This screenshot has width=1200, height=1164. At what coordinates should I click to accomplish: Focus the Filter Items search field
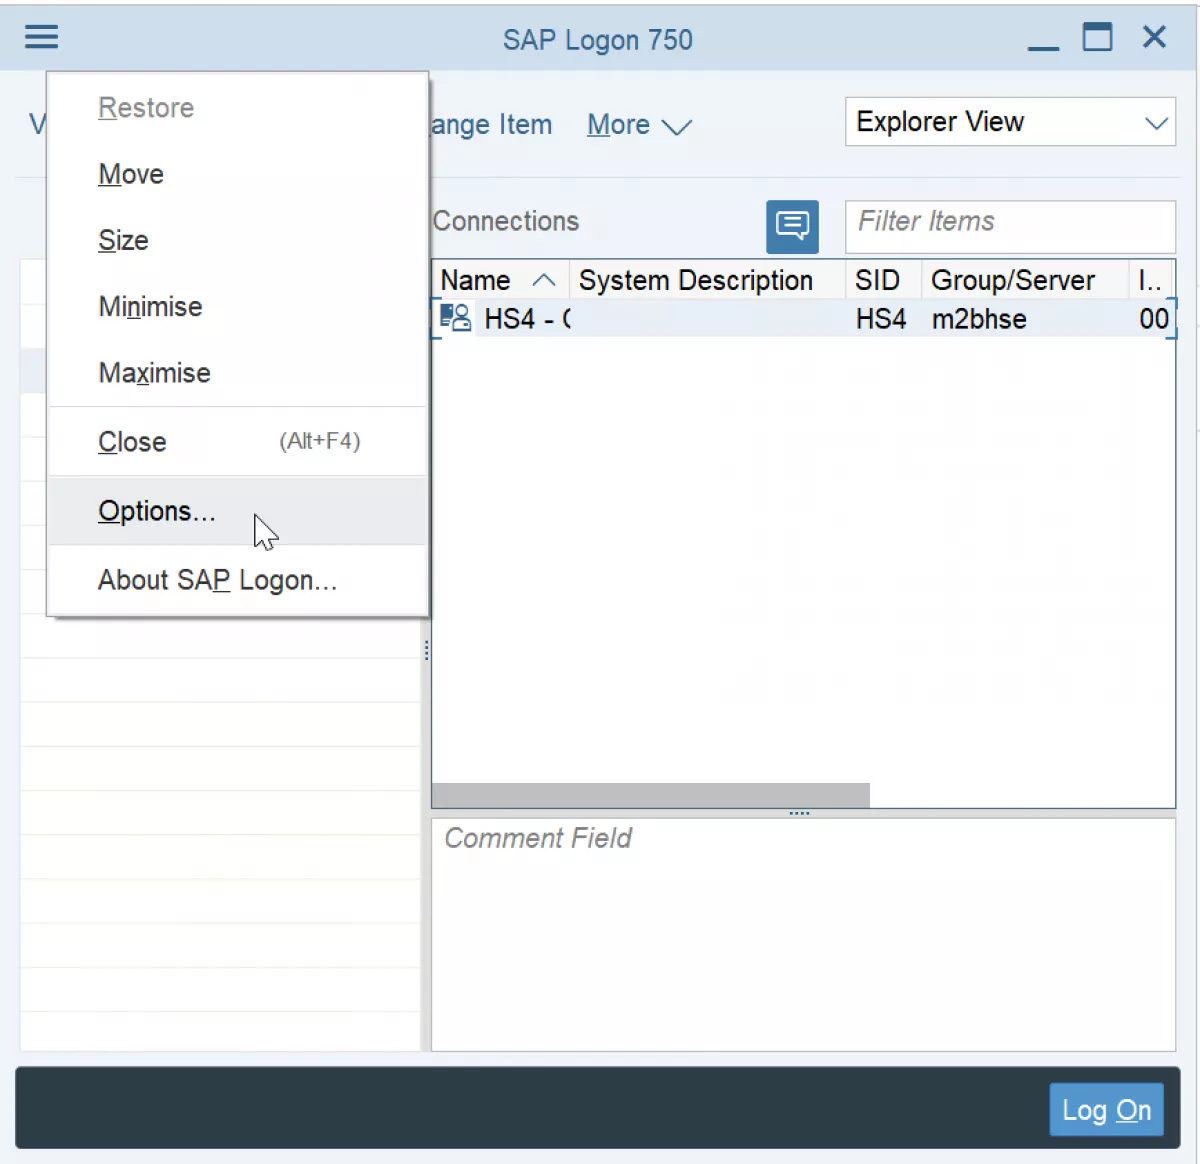pos(1010,226)
